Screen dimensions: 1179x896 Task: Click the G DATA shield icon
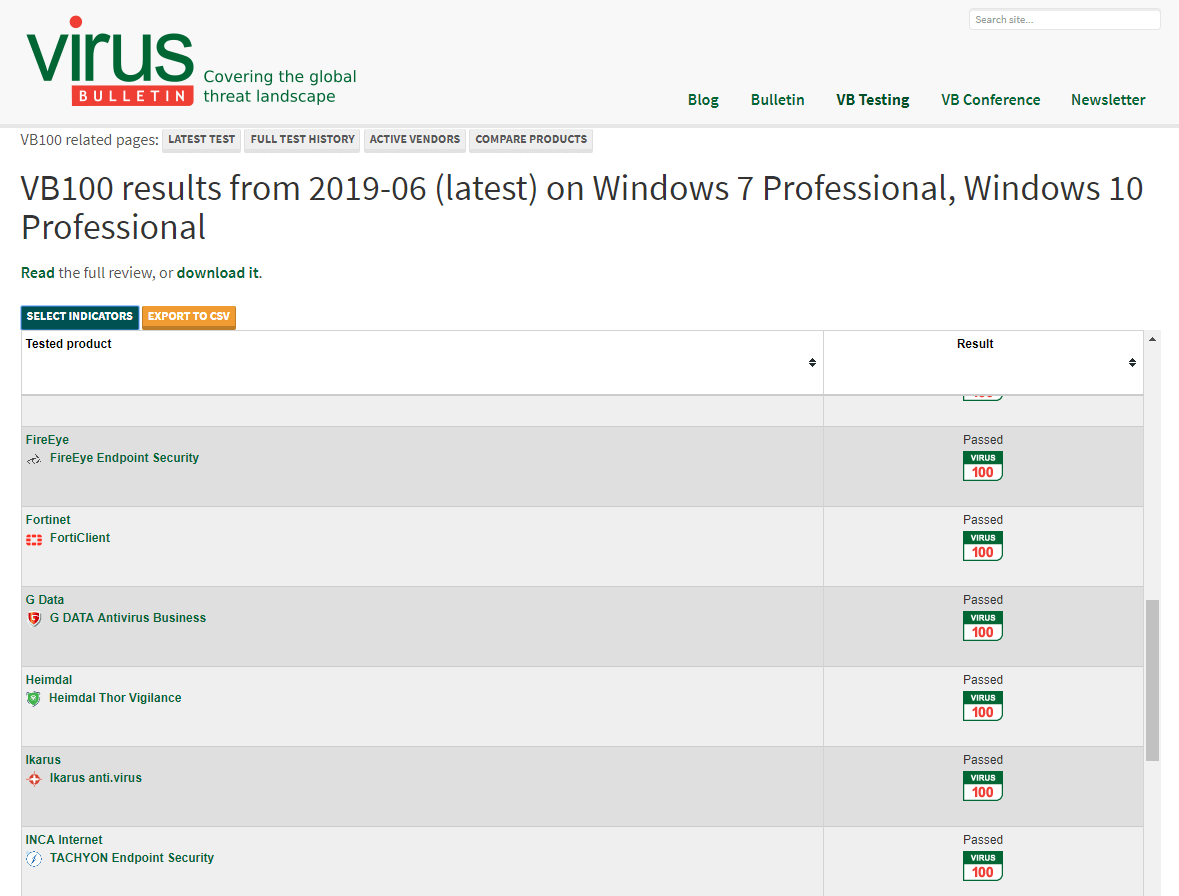point(34,619)
